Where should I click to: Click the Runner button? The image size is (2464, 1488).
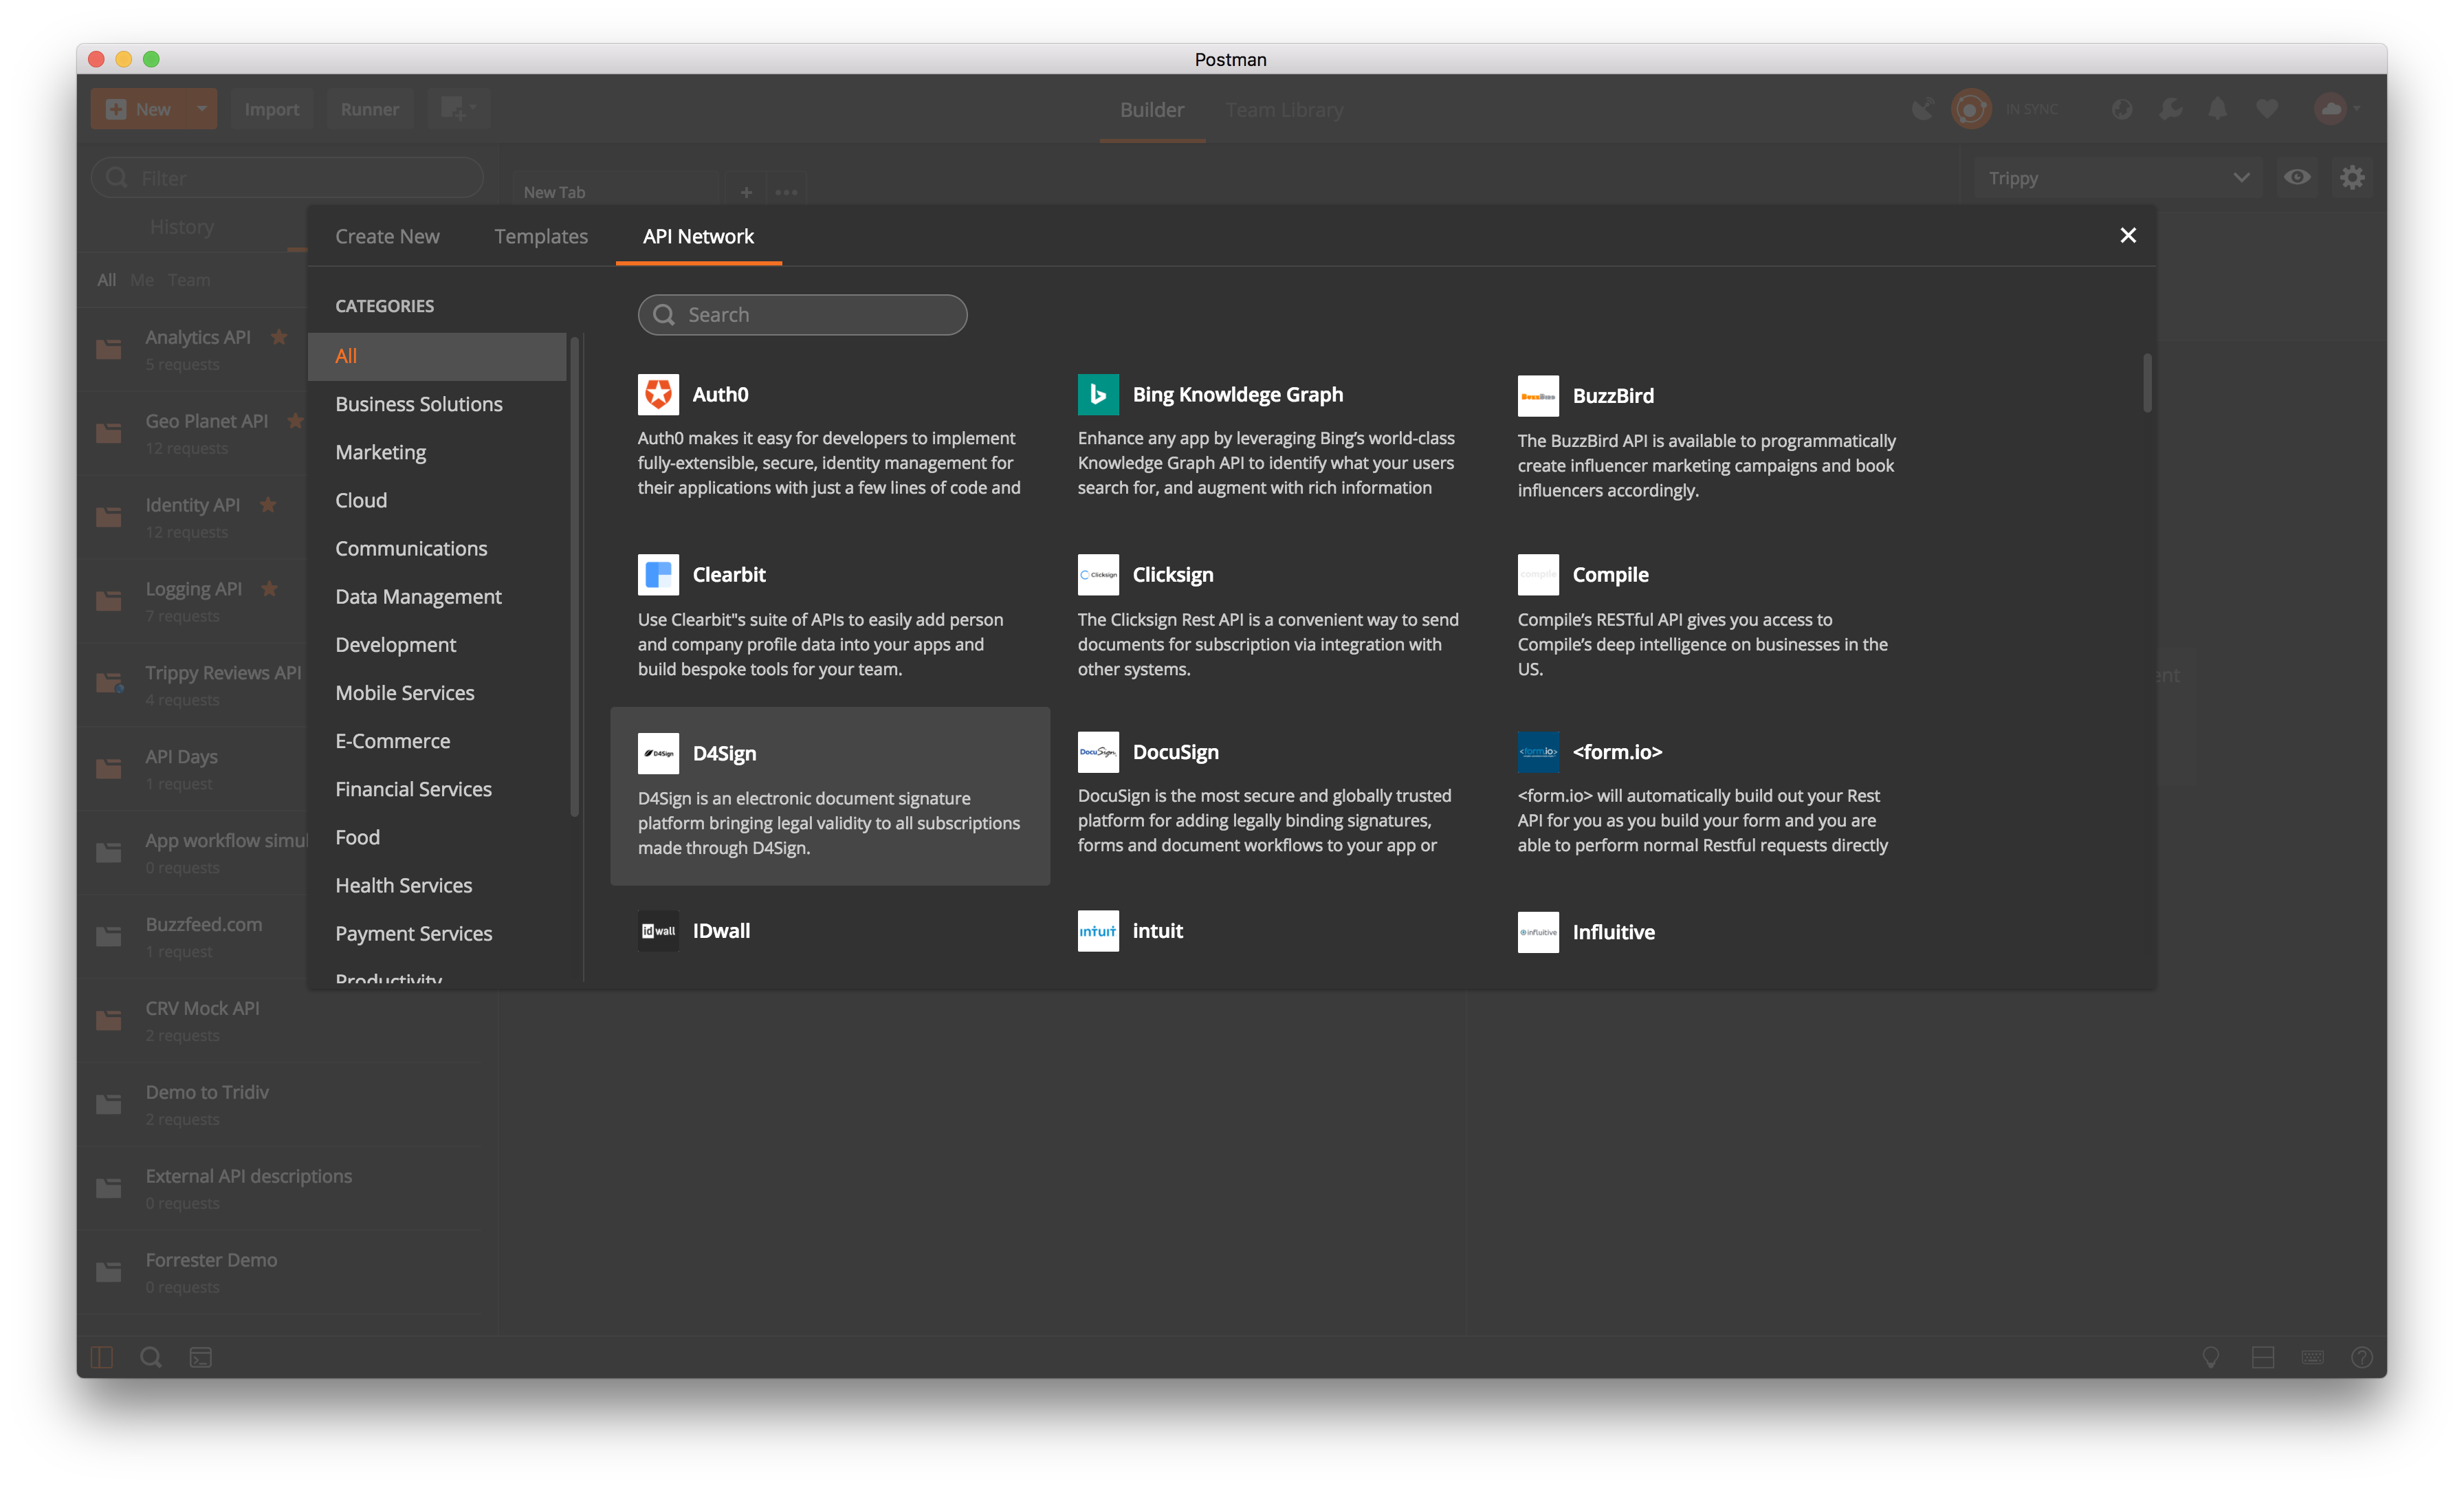coord(369,109)
